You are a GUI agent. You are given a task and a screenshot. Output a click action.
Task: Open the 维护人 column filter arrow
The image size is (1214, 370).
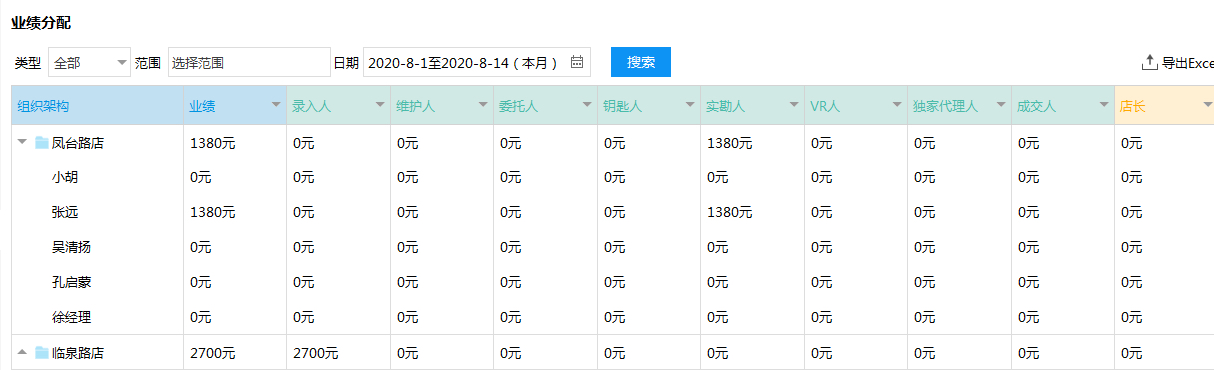[x=483, y=105]
